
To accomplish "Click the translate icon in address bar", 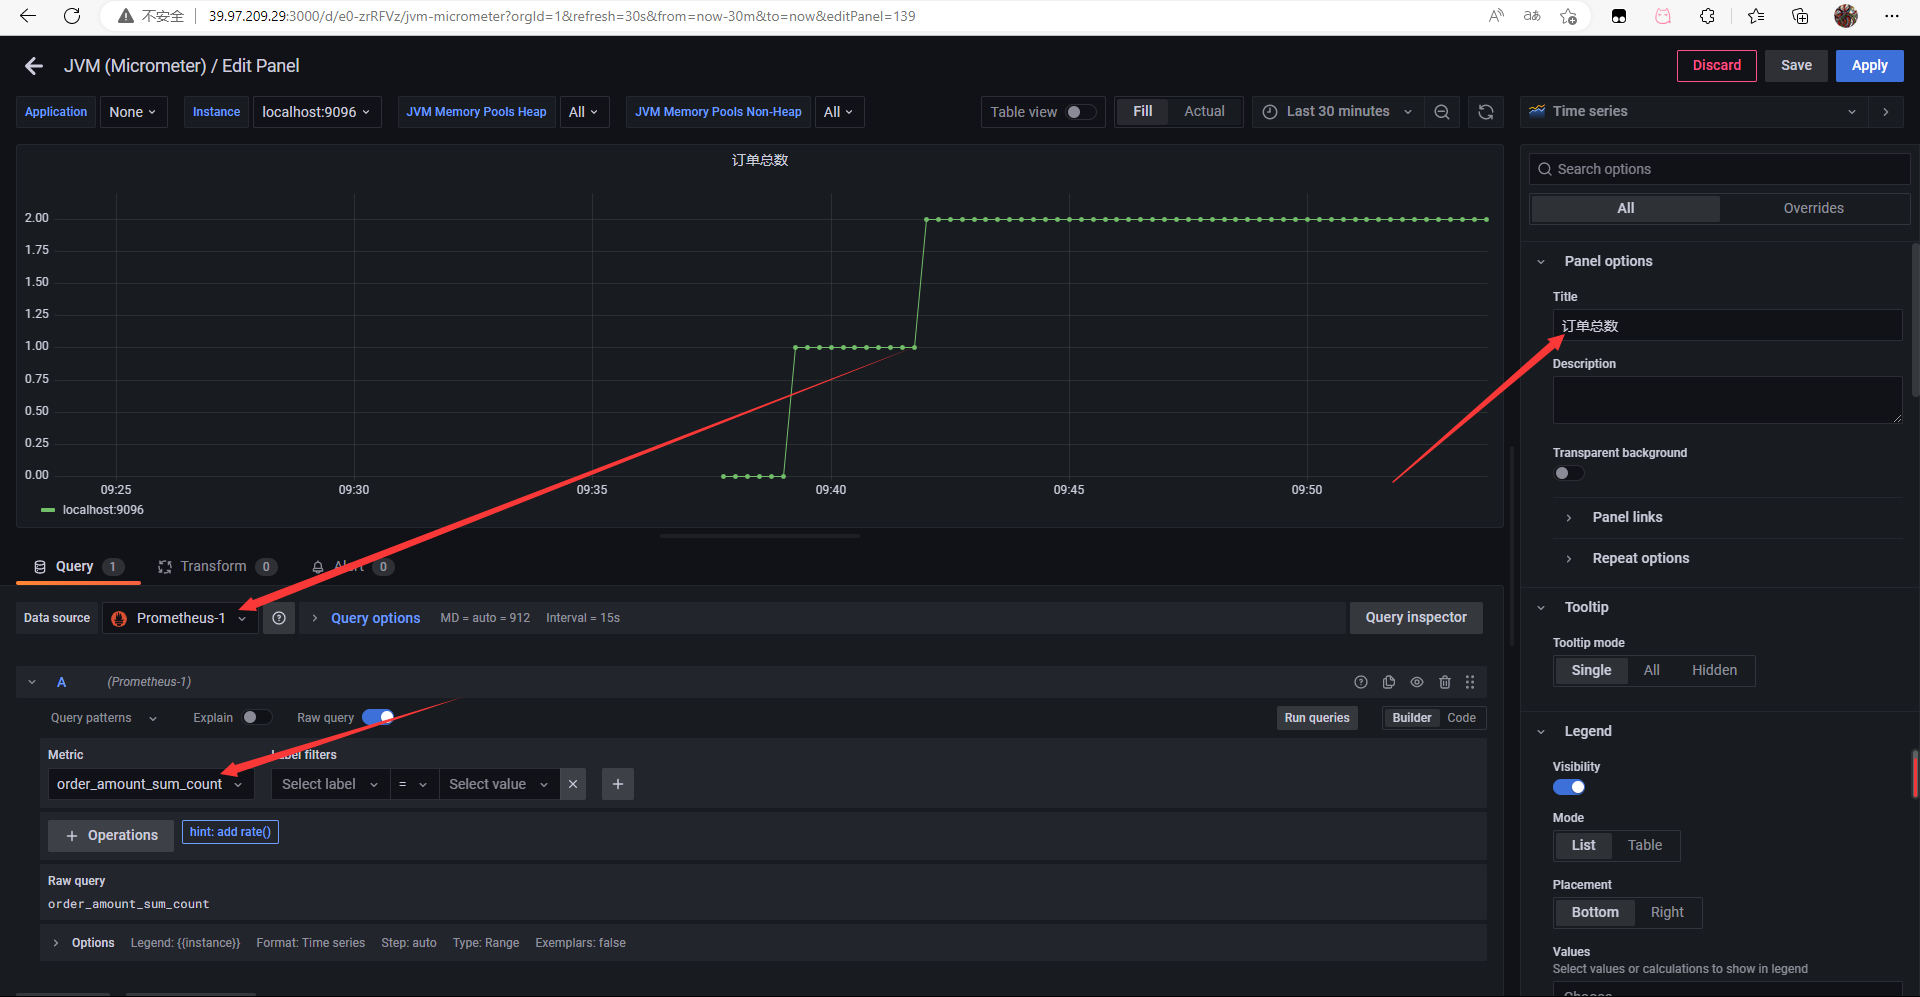I will 1532,16.
